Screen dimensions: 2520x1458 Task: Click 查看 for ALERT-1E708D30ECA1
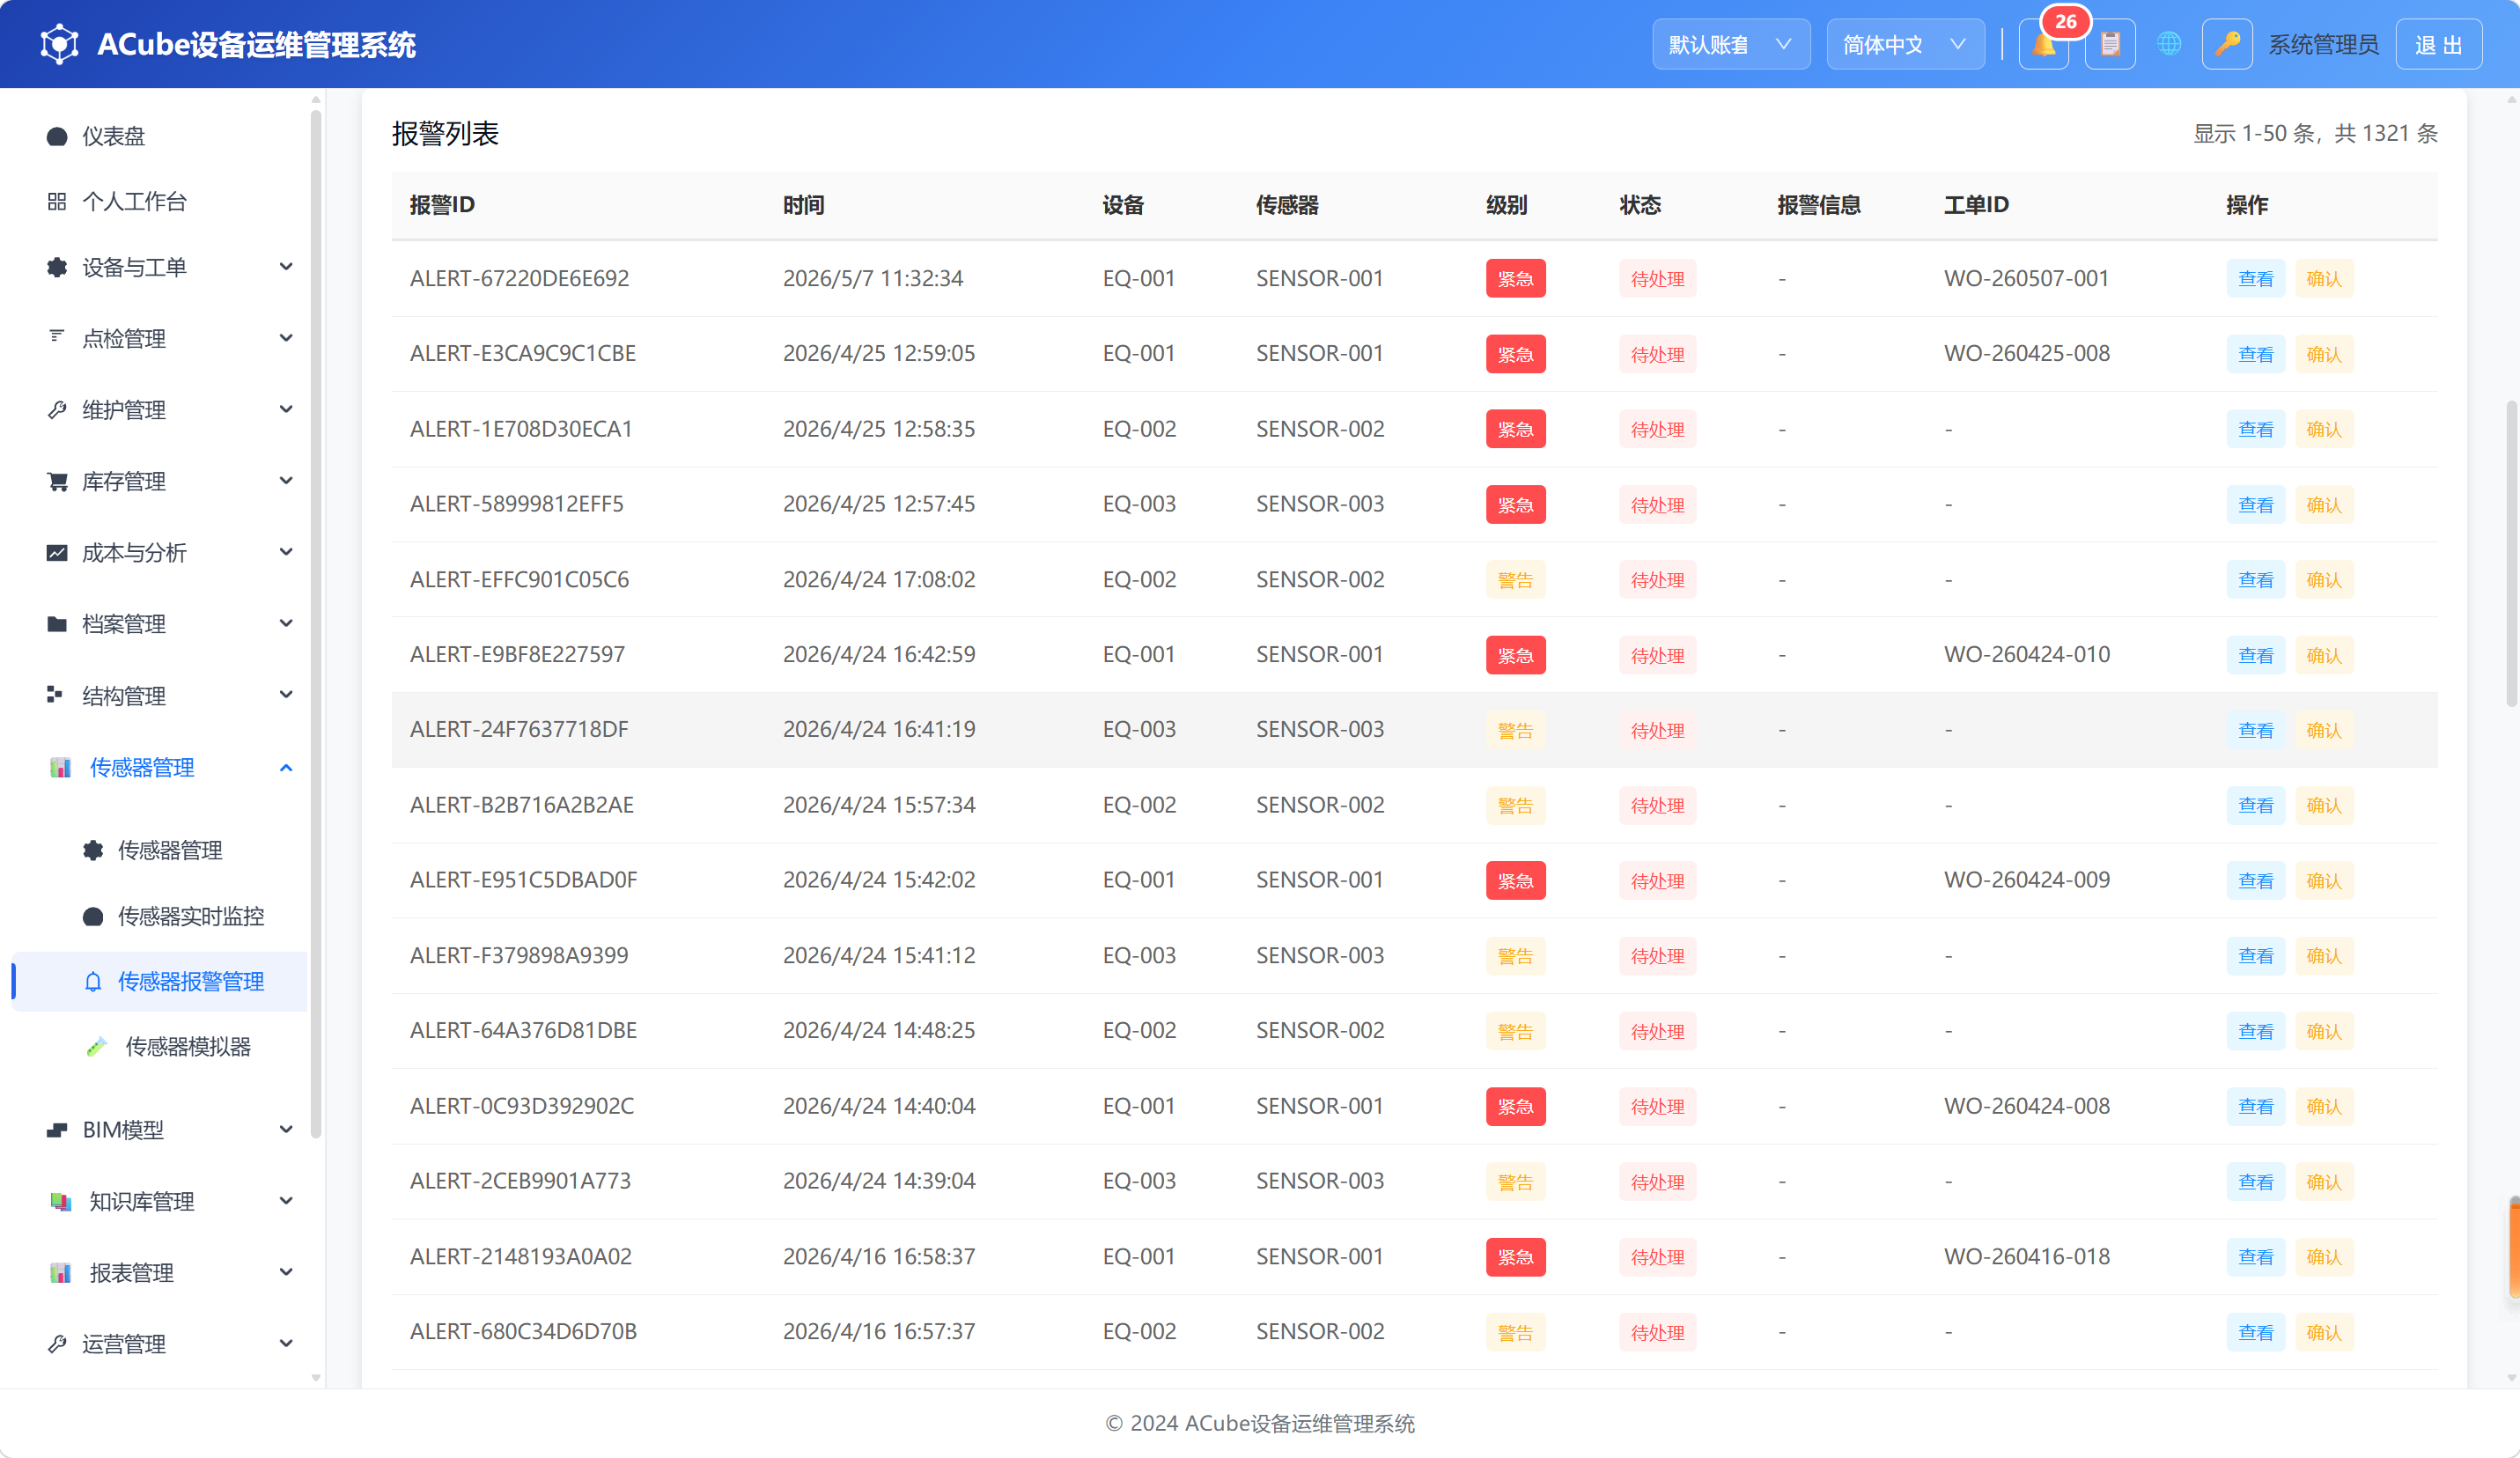[x=2255, y=430]
